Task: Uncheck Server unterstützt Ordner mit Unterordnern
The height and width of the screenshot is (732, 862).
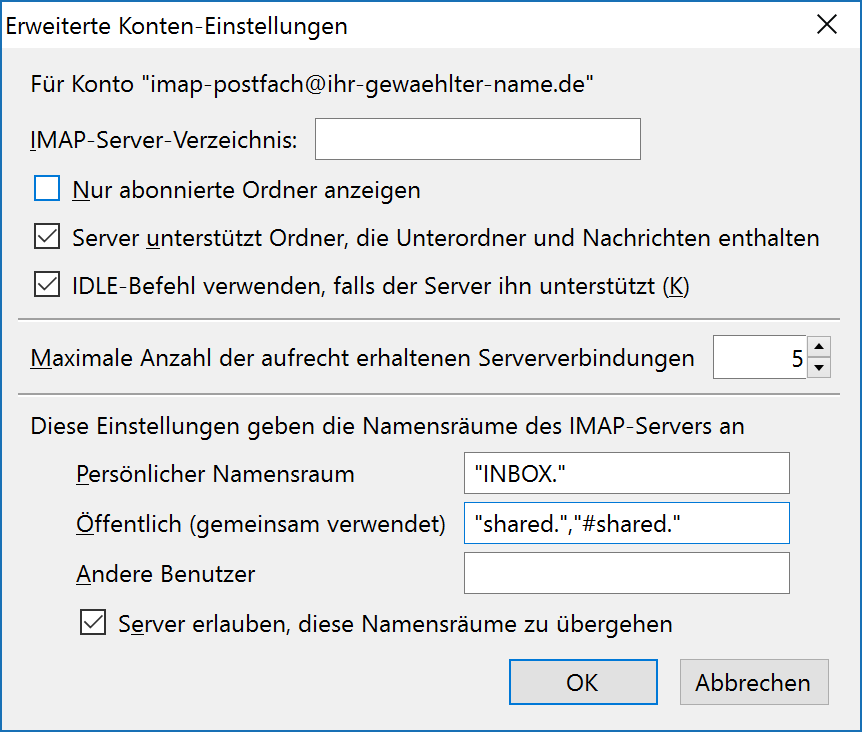Action: 47,236
